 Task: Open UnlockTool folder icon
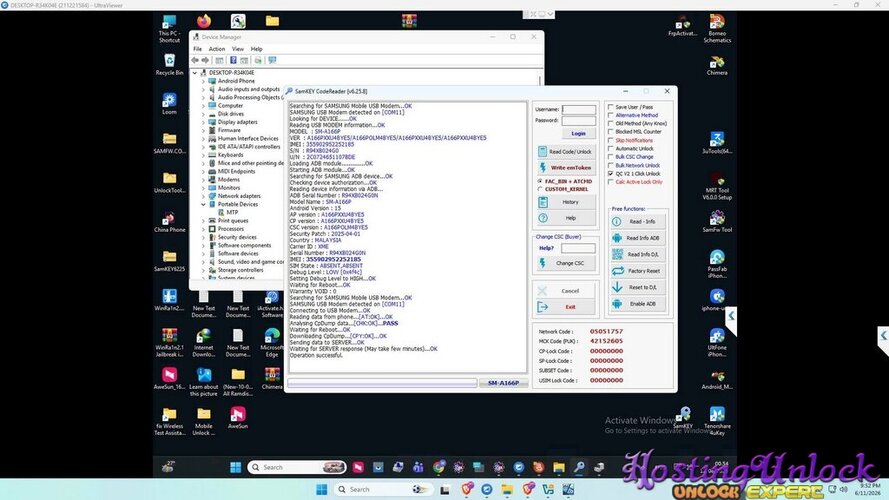point(169,183)
